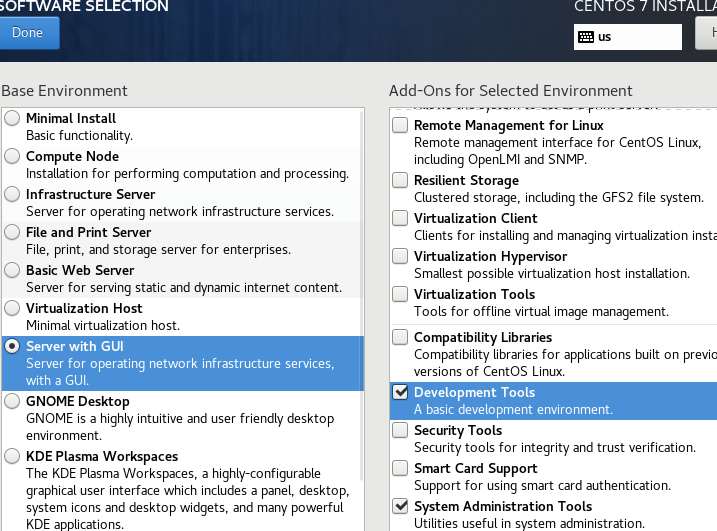The image size is (717, 531).
Task: Enable the Remote Management for Linux checkbox
Action: click(x=400, y=126)
